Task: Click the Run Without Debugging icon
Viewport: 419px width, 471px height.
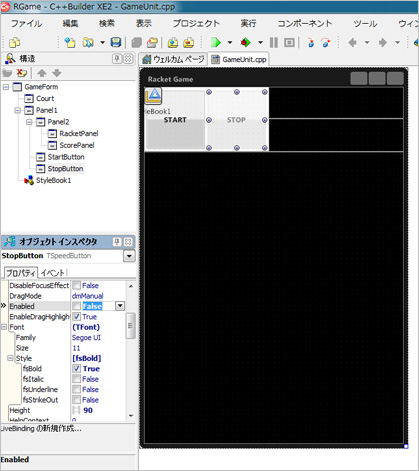Action: pyautogui.click(x=246, y=43)
